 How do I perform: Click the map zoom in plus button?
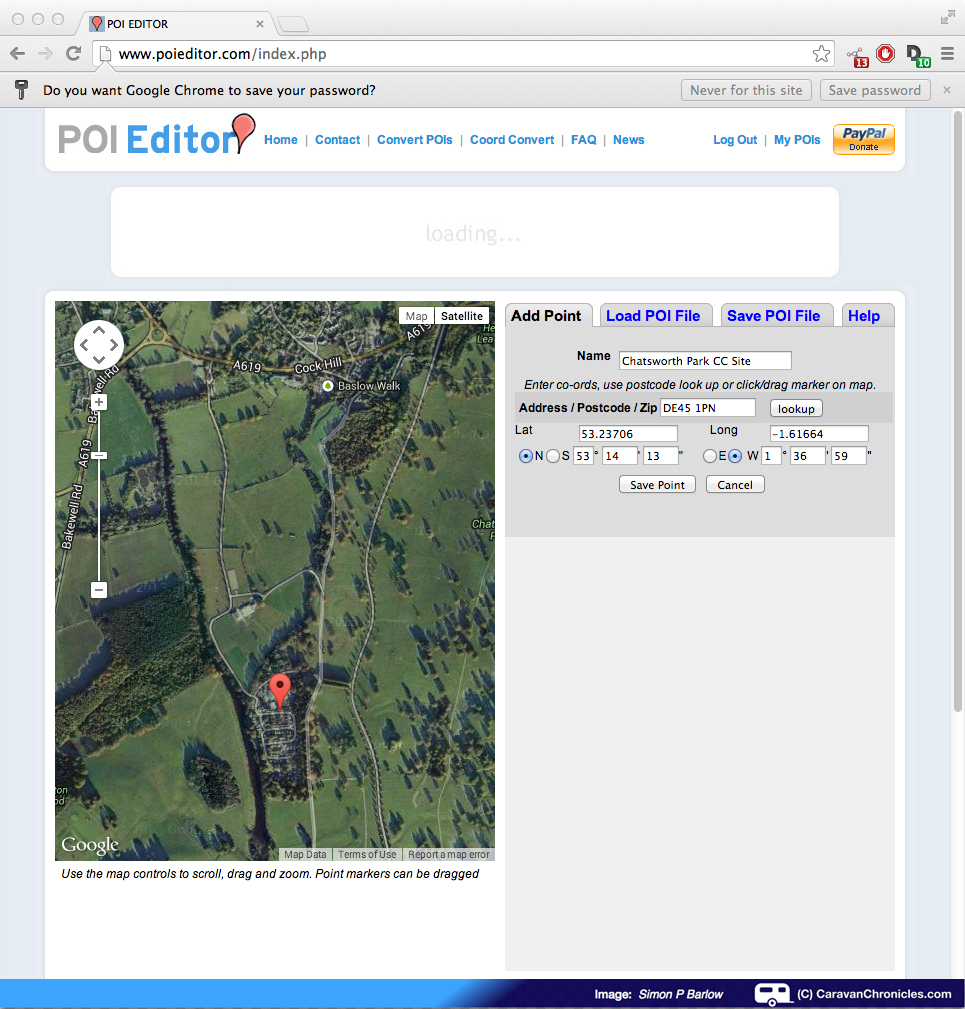click(x=99, y=402)
